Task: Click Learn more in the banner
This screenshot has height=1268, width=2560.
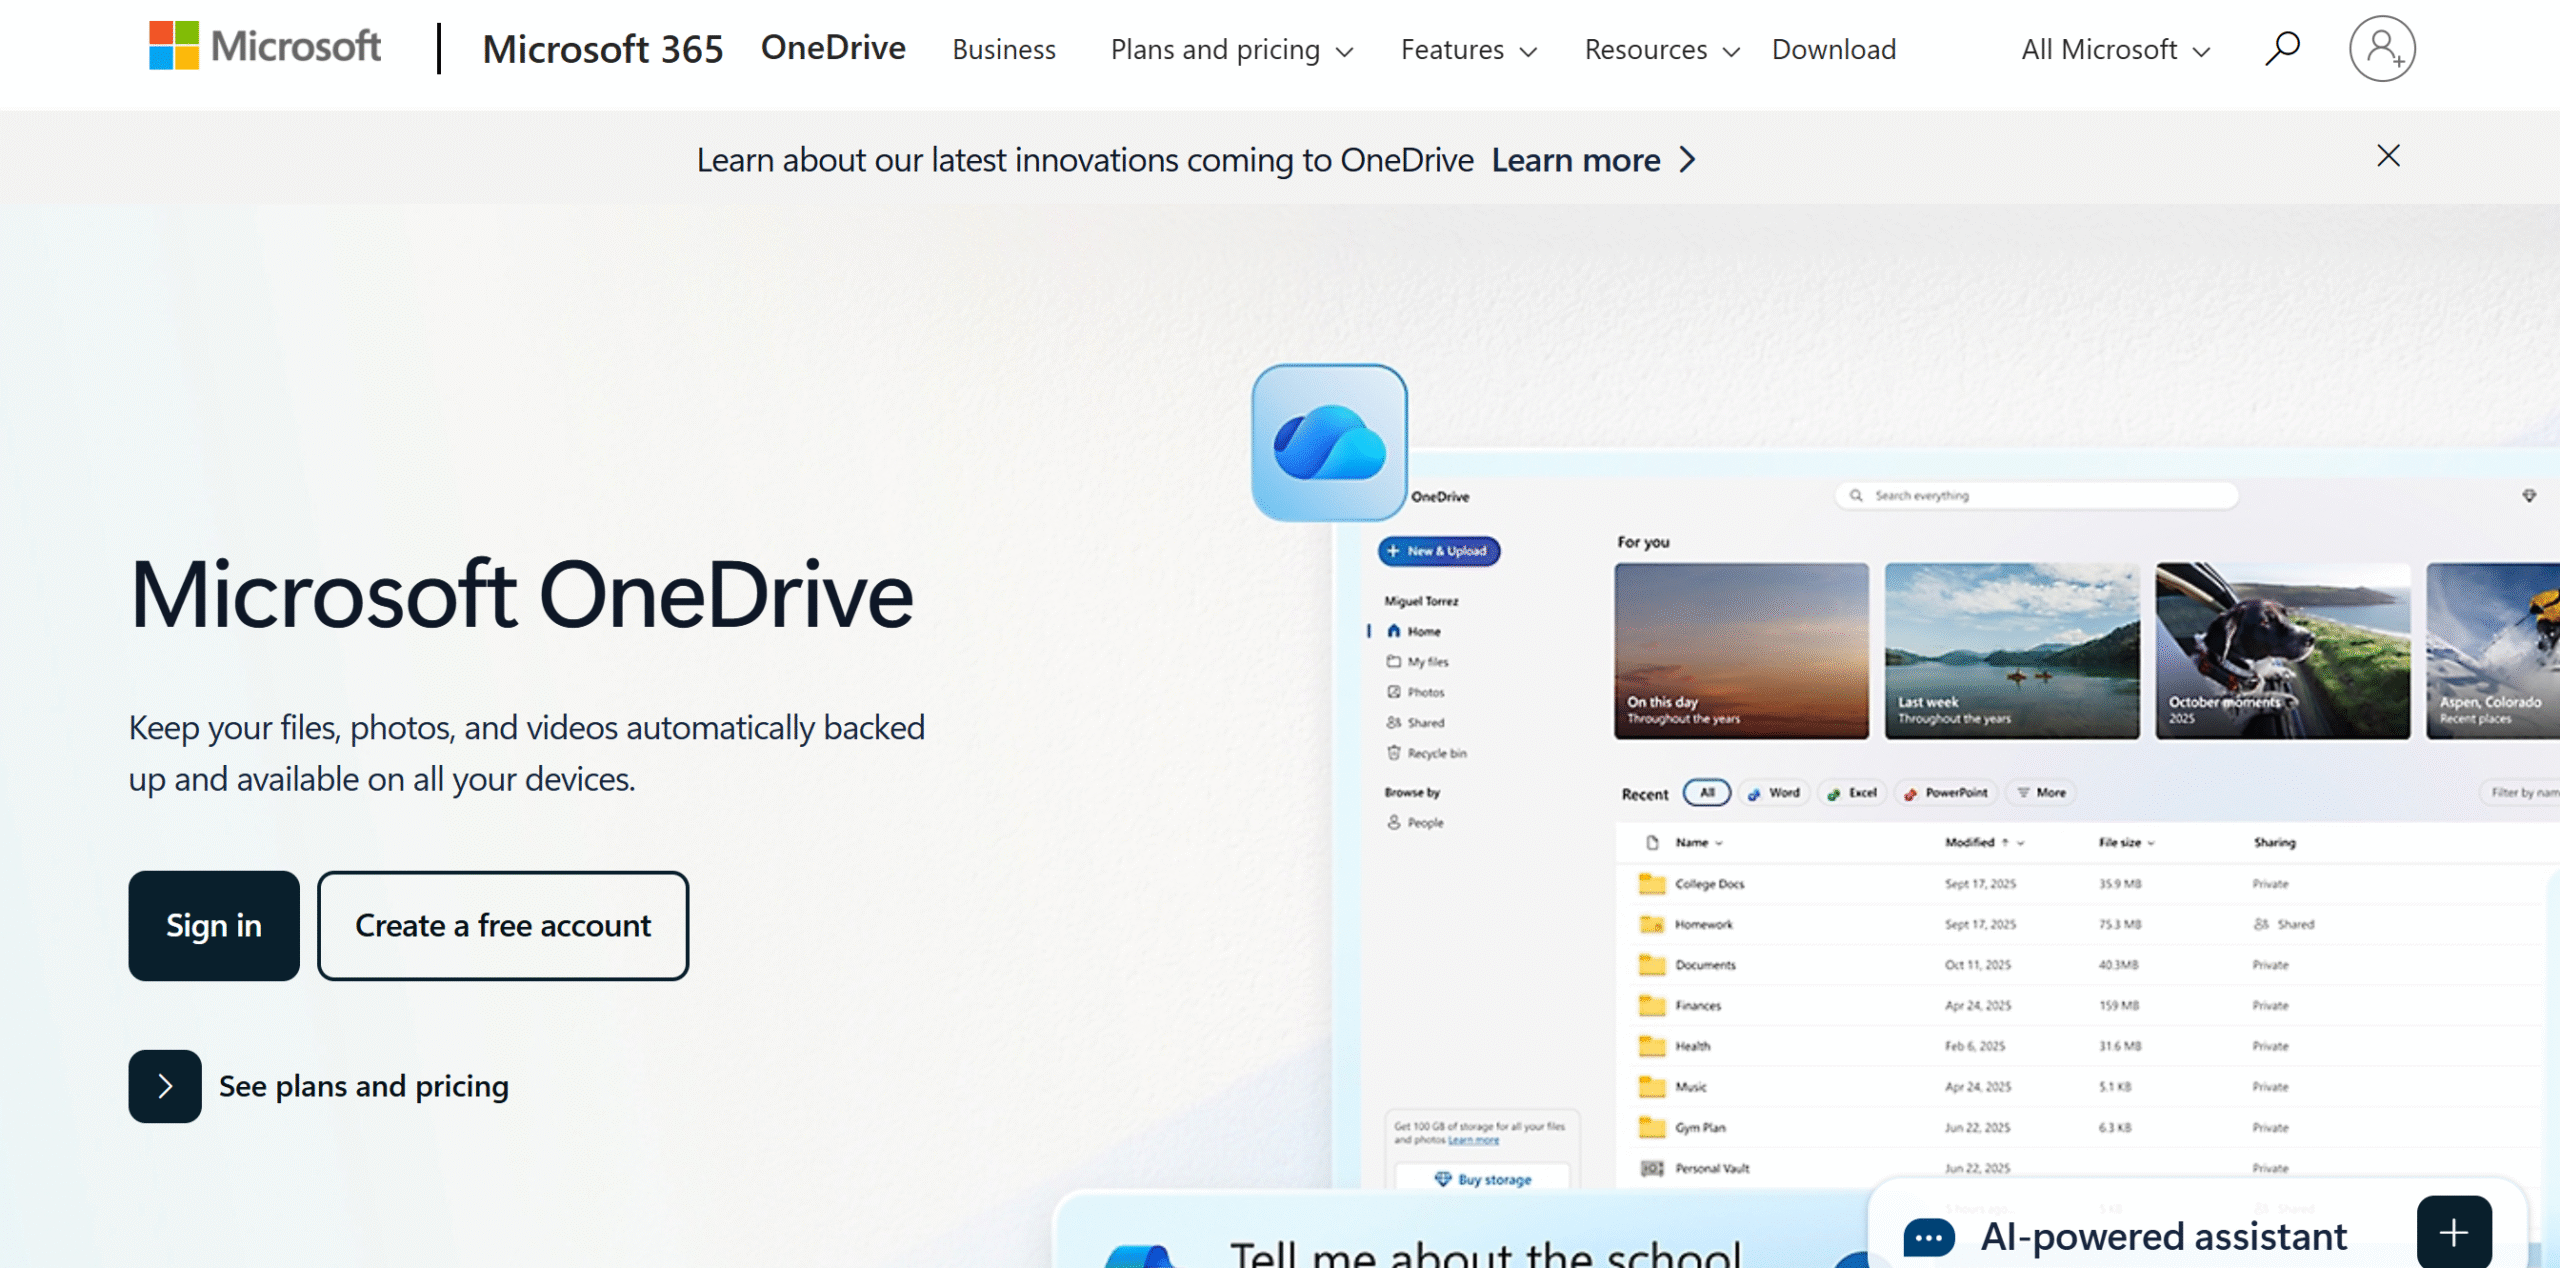Action: coord(1576,160)
